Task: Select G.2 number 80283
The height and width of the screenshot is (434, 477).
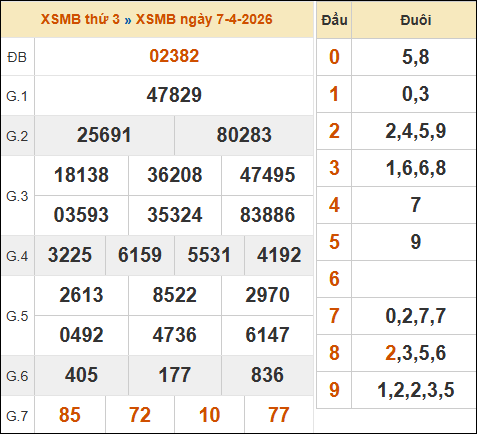Action: tap(244, 135)
